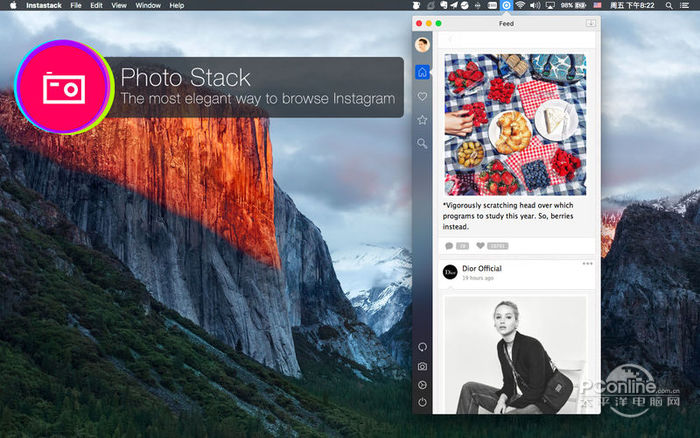Click the paper plane icon in the menu bar

click(x=454, y=5)
